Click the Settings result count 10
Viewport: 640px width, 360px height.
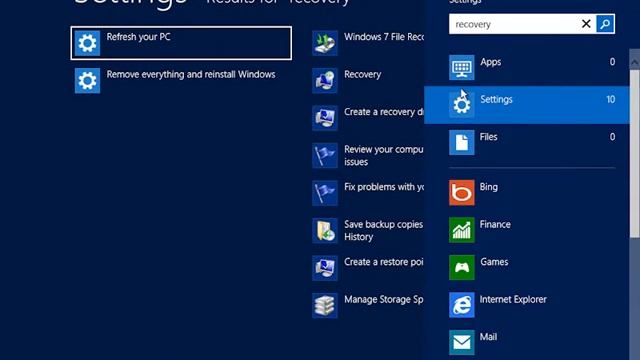click(x=611, y=99)
